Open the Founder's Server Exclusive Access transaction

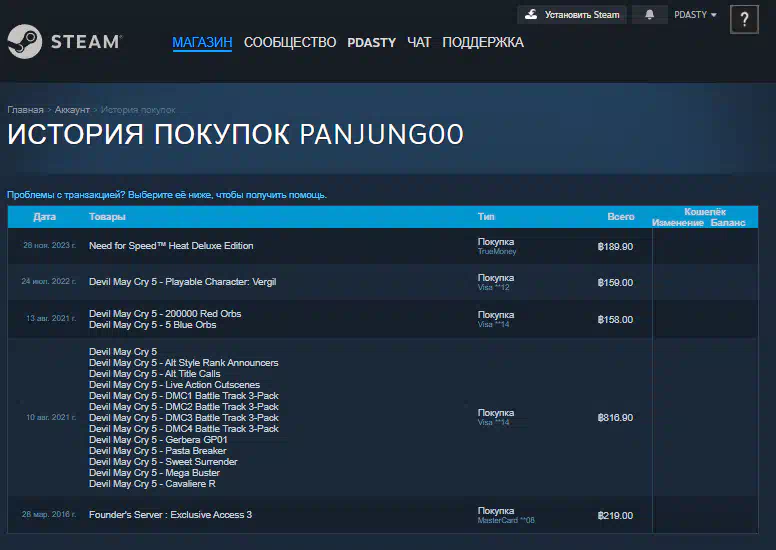[170, 515]
